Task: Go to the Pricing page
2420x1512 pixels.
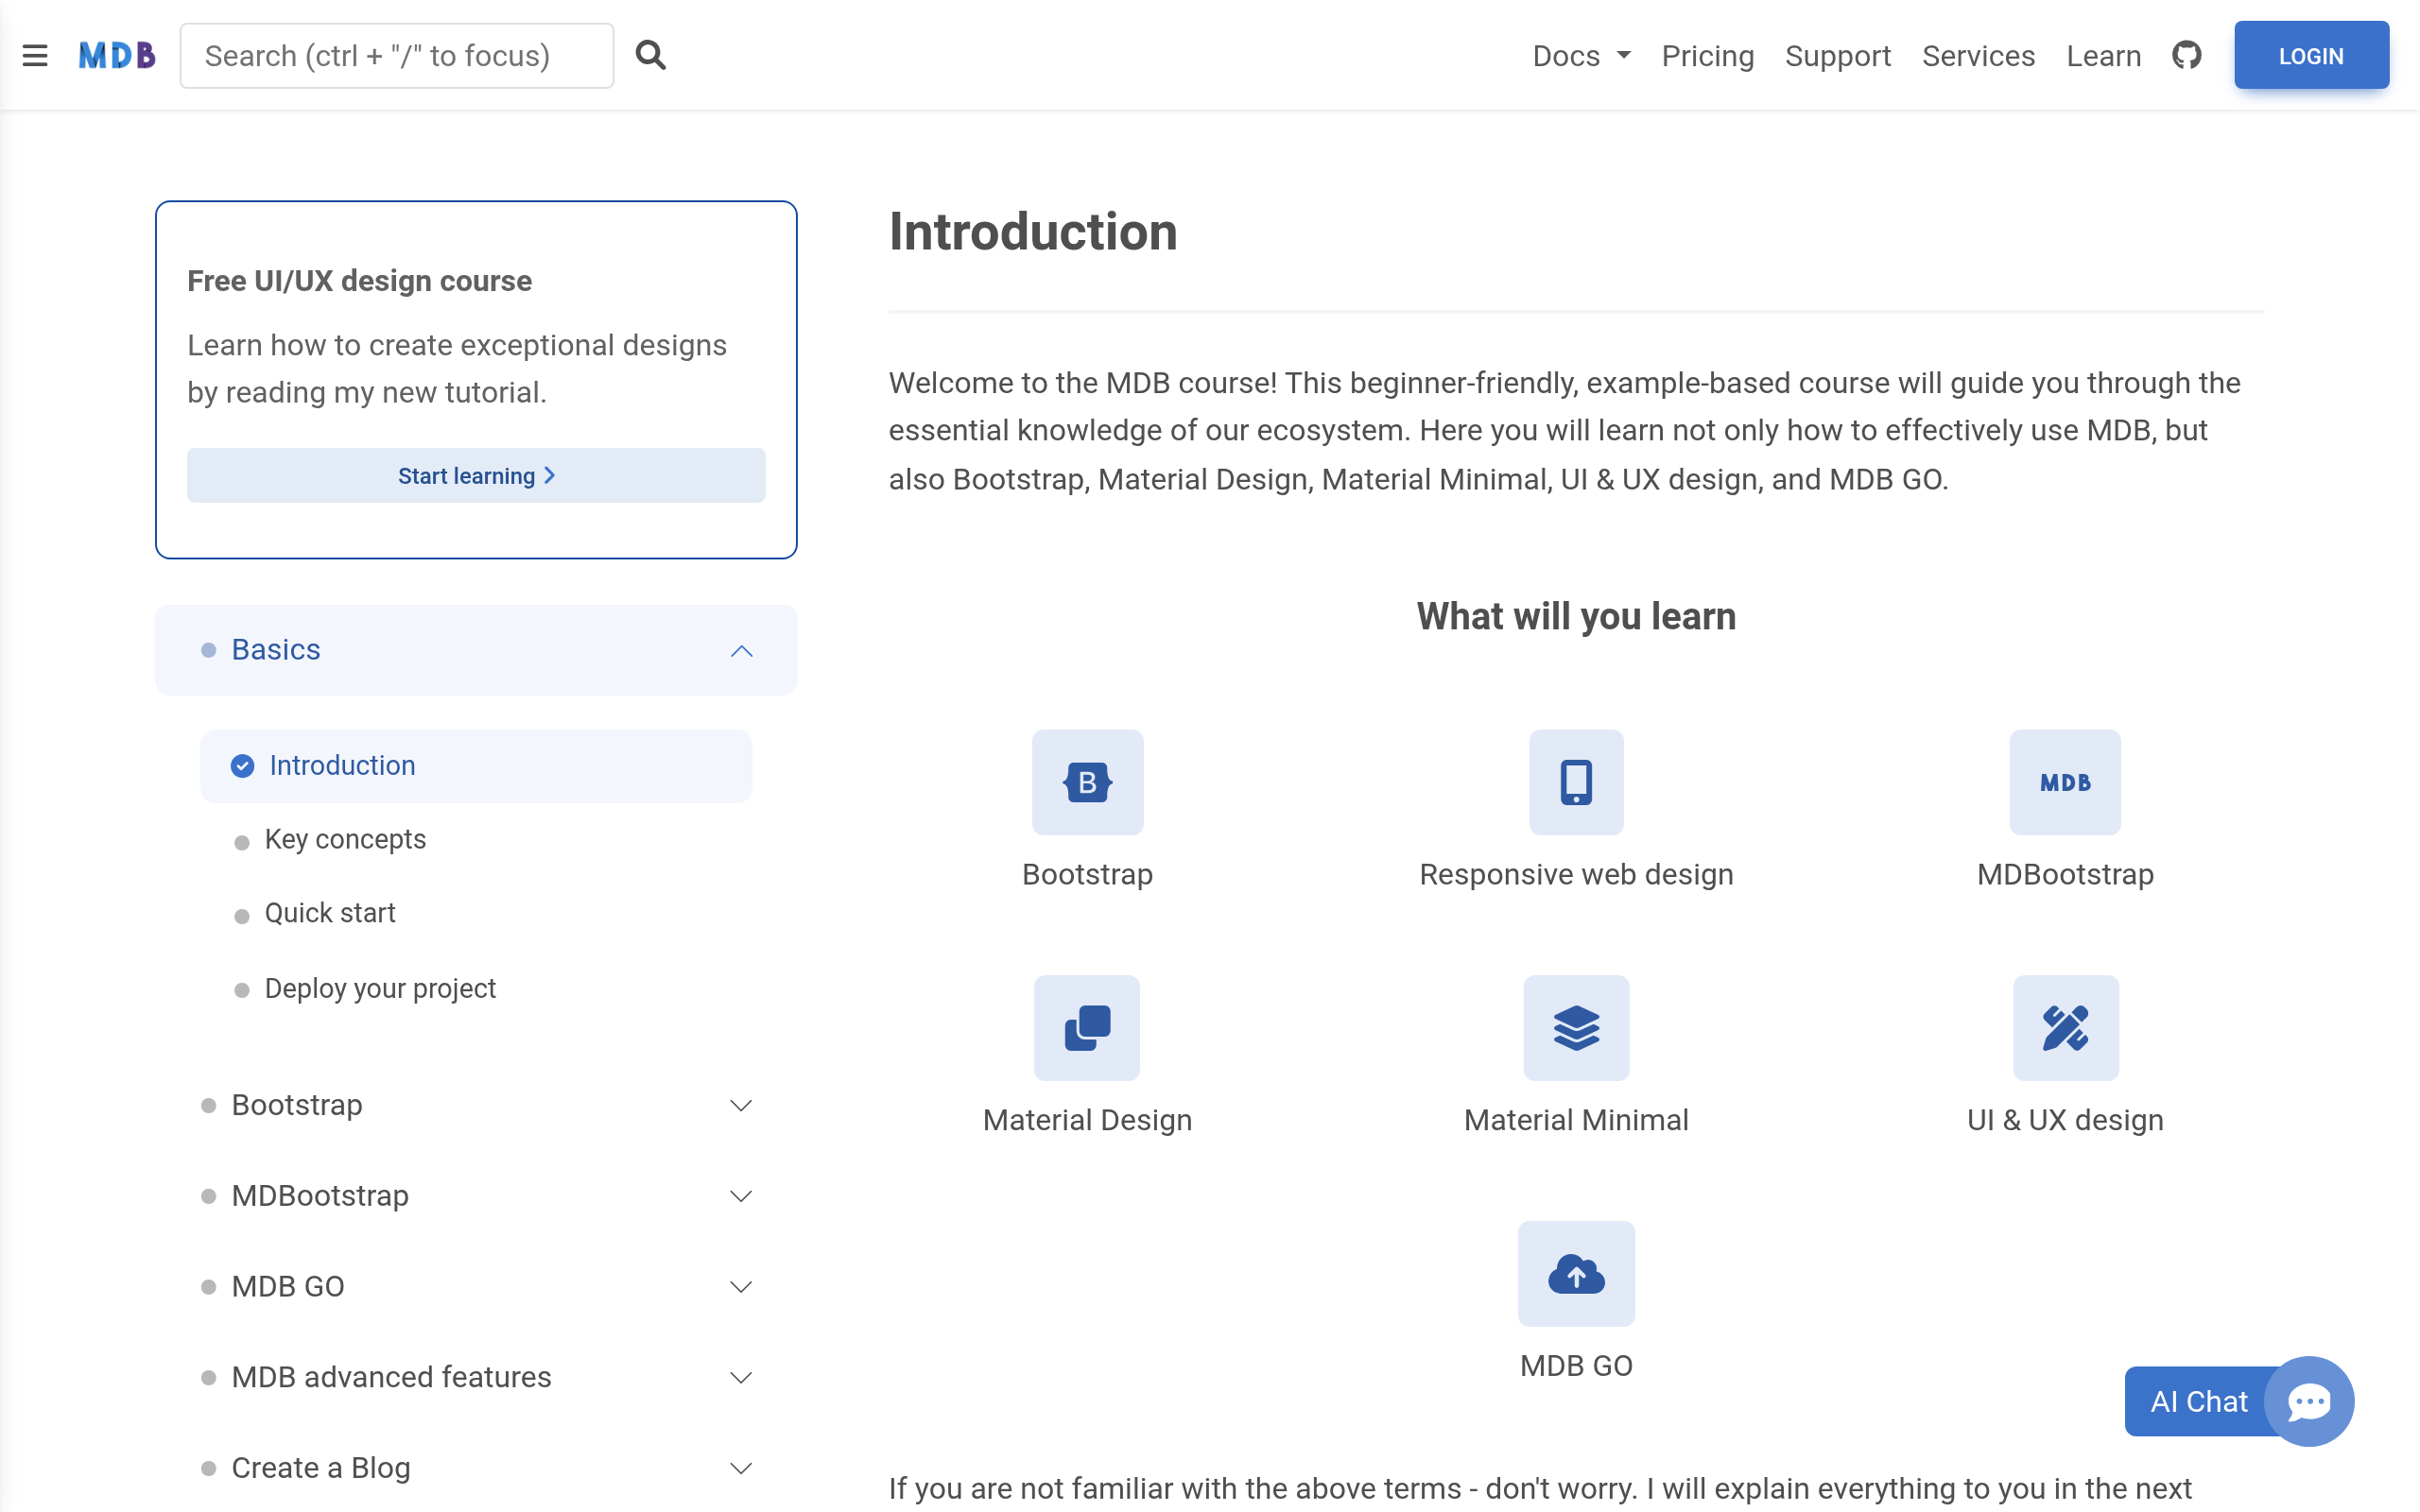Action: (x=1707, y=56)
